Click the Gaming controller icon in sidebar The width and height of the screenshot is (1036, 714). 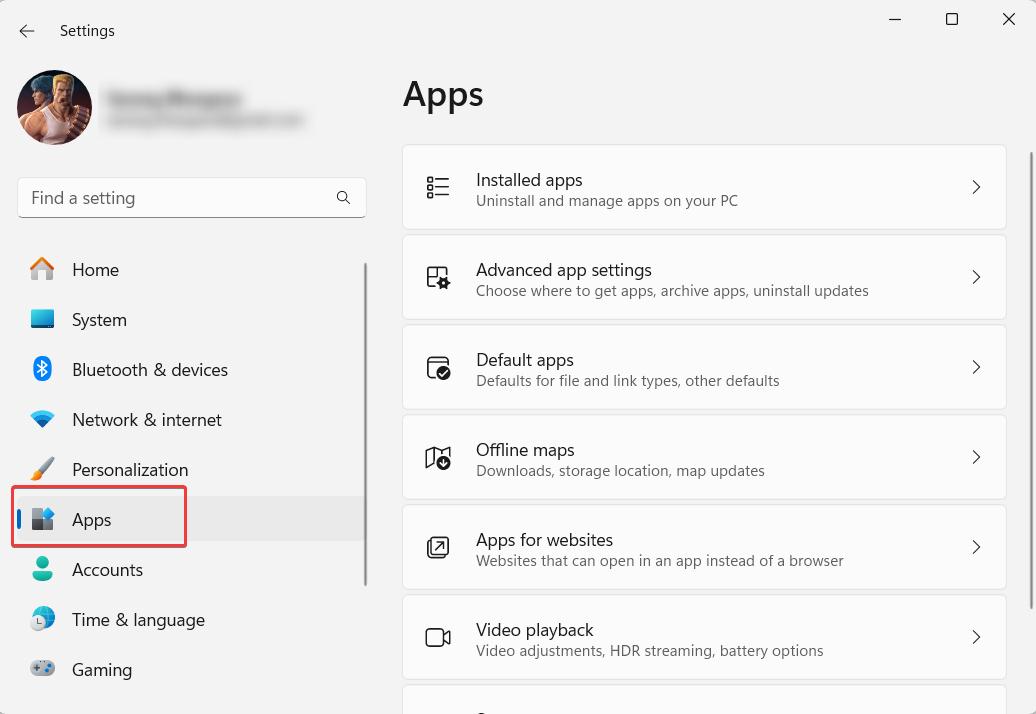(x=42, y=669)
